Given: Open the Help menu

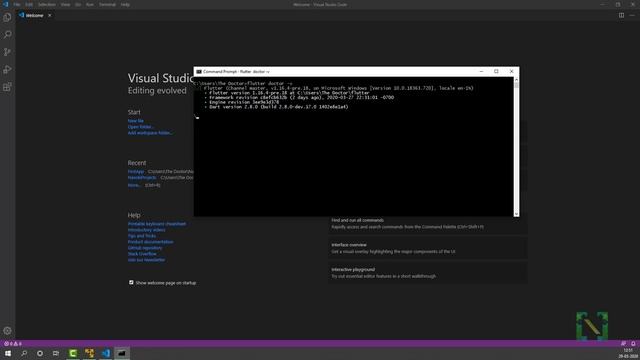Looking at the screenshot, I should click(125, 4).
